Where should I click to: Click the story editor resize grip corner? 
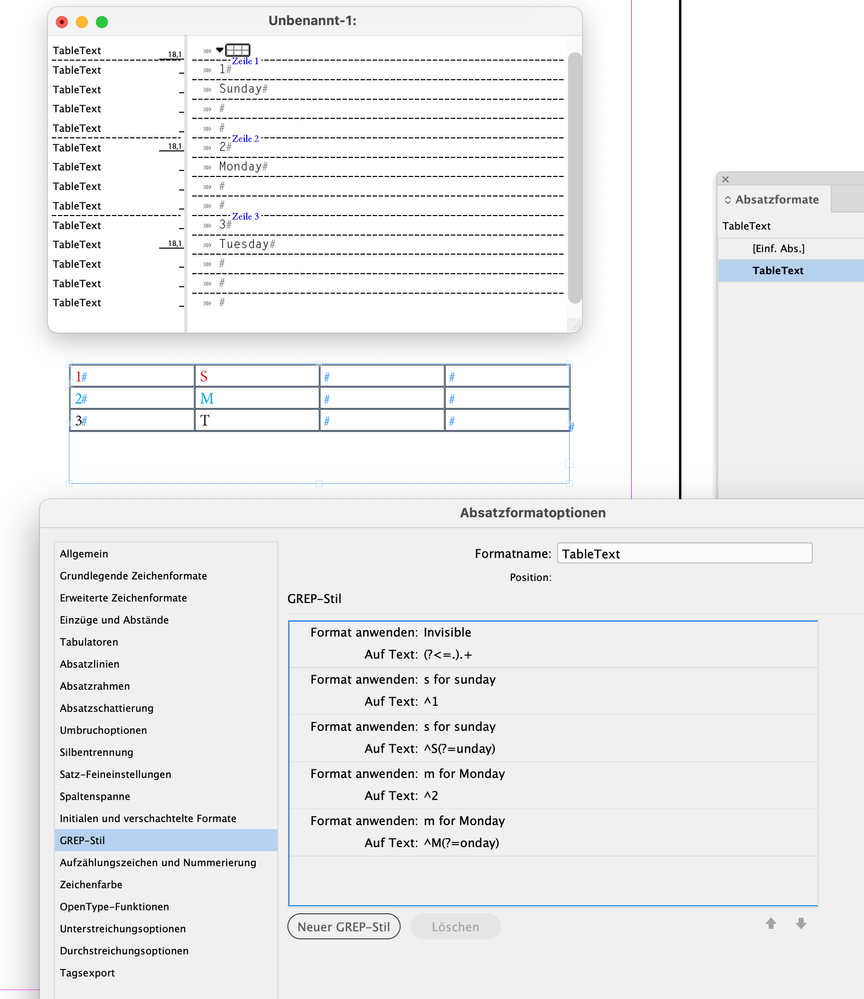574,325
